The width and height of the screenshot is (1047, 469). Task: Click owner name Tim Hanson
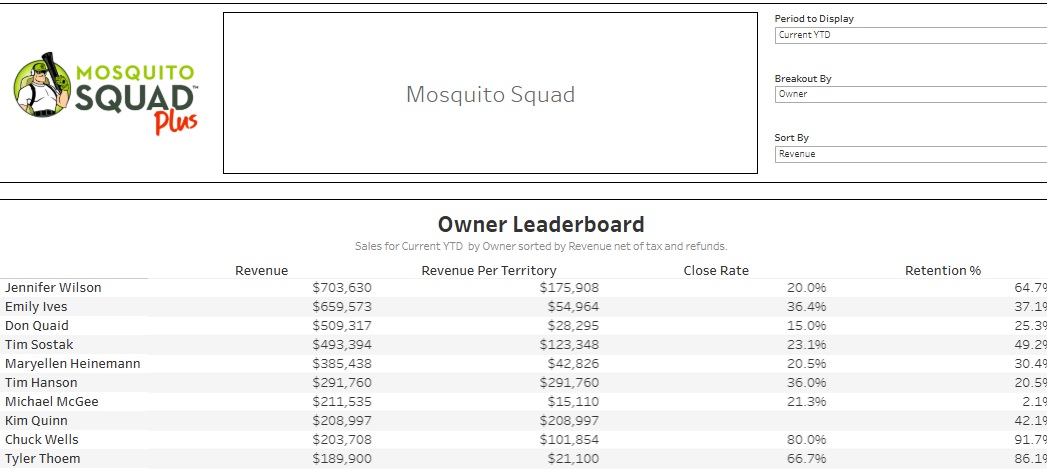pos(41,383)
